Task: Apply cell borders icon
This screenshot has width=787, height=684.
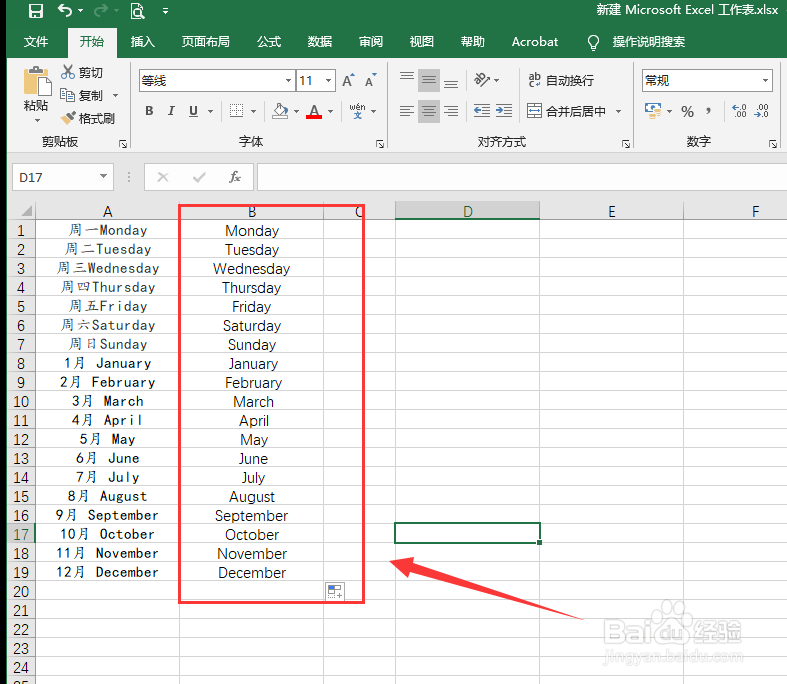Action: 236,111
